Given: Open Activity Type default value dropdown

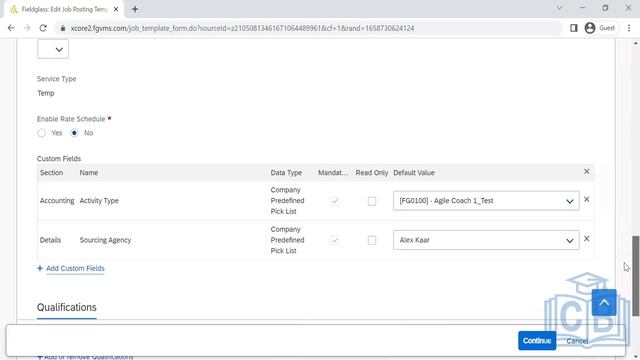Looking at the screenshot, I should pyautogui.click(x=486, y=201).
